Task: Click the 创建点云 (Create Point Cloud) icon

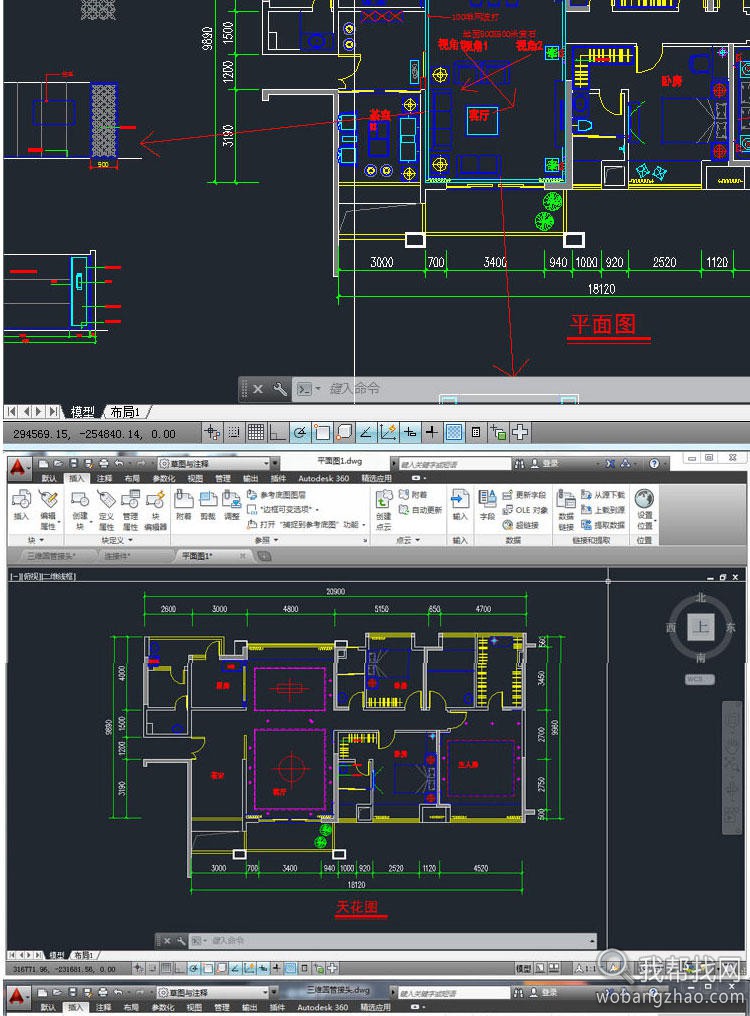Action: [x=383, y=509]
